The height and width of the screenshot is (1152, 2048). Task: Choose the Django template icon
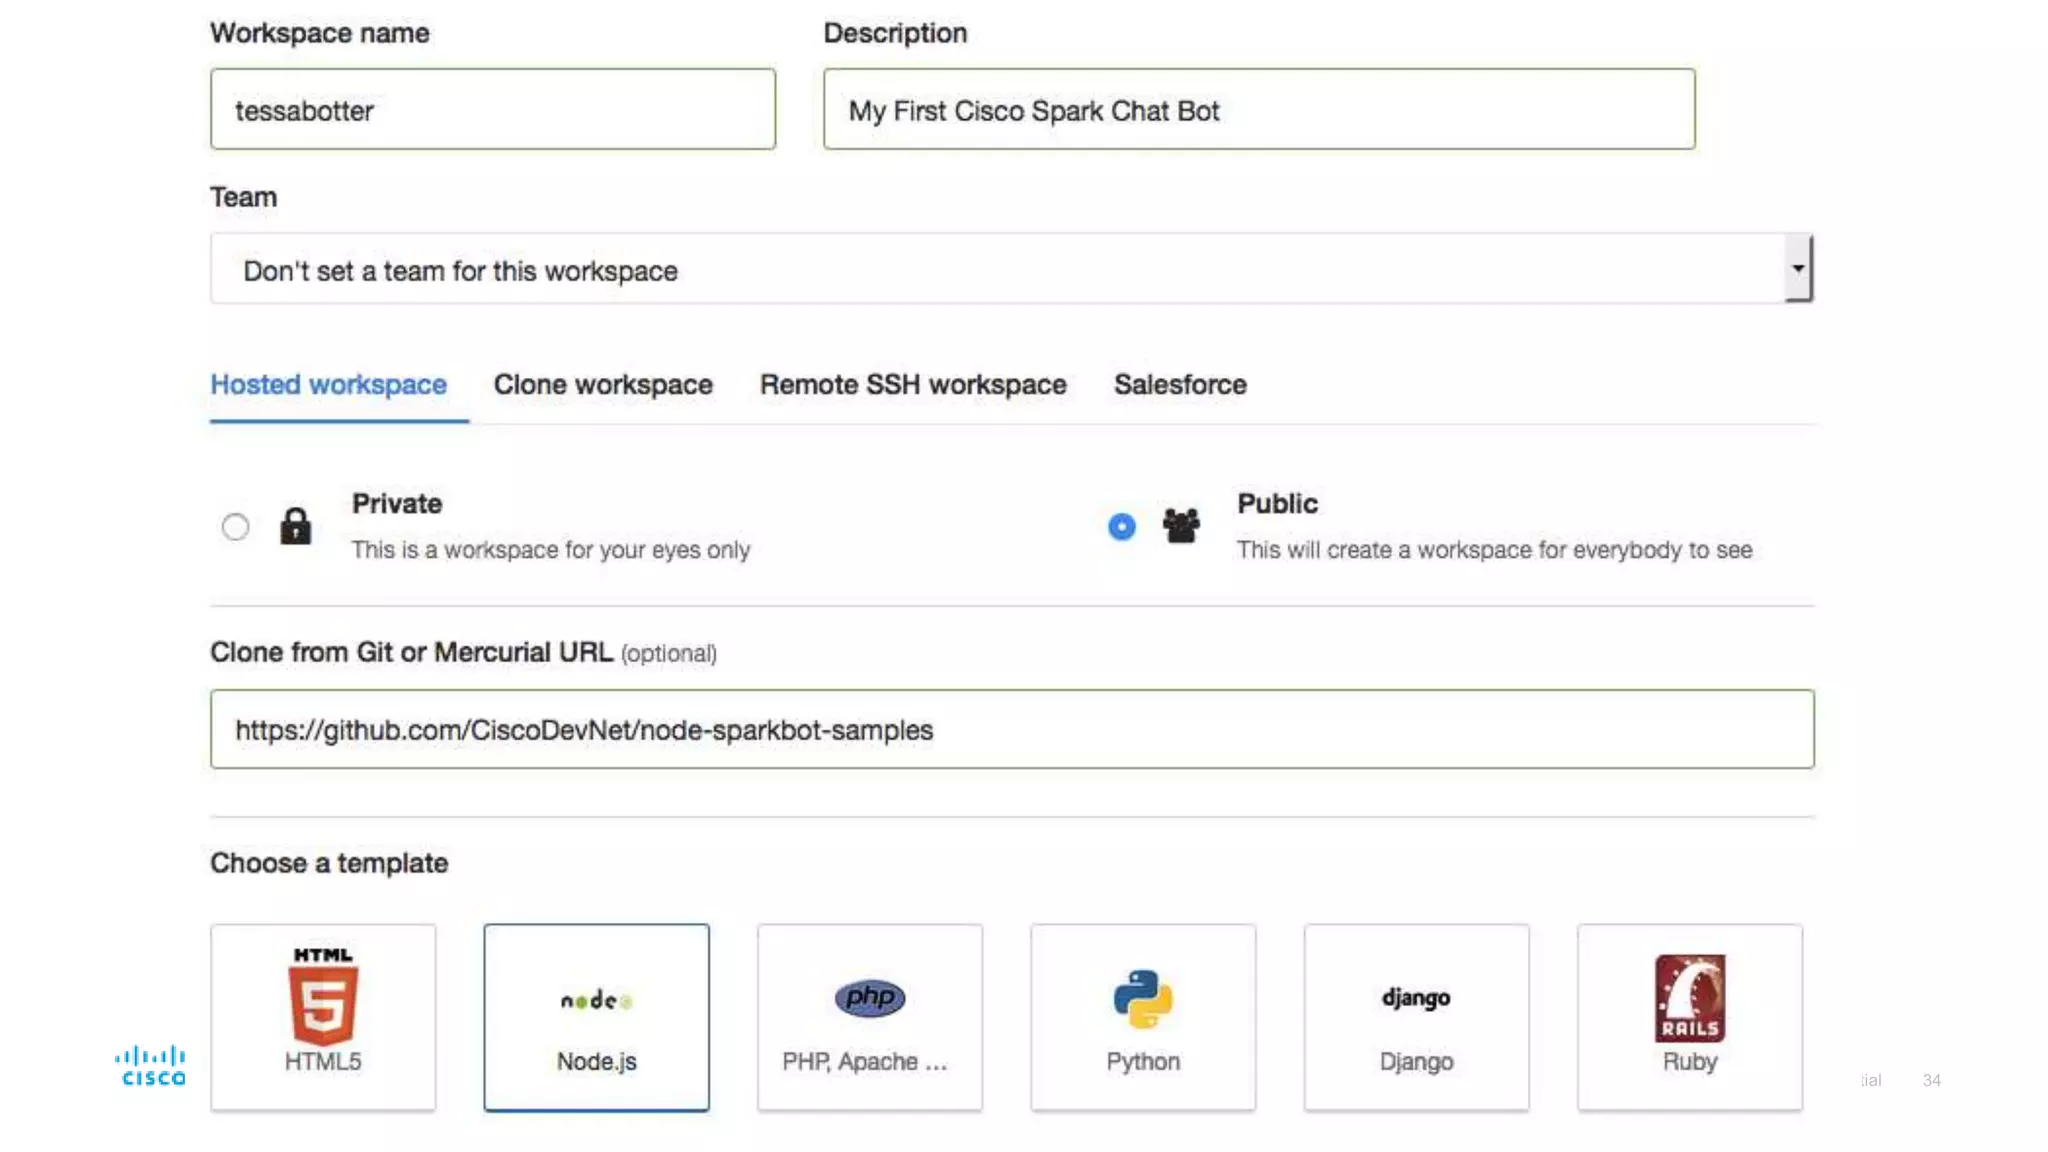1416,998
